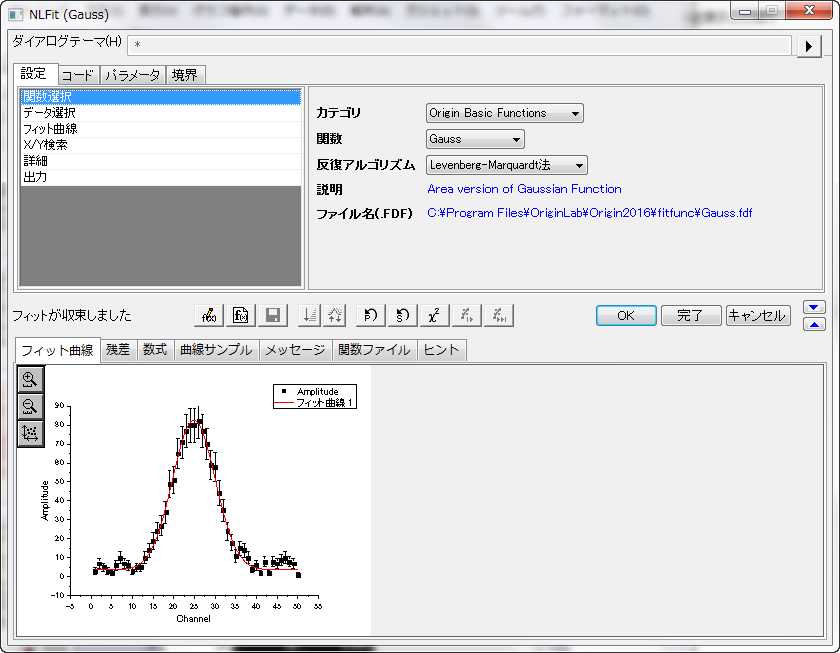The image size is (840, 653).
Task: Select X/Y検索 in settings list
Action: [161, 145]
